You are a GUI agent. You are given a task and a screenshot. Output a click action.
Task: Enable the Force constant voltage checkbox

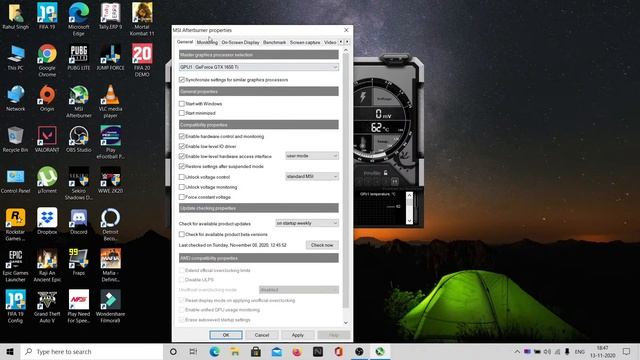(182, 197)
